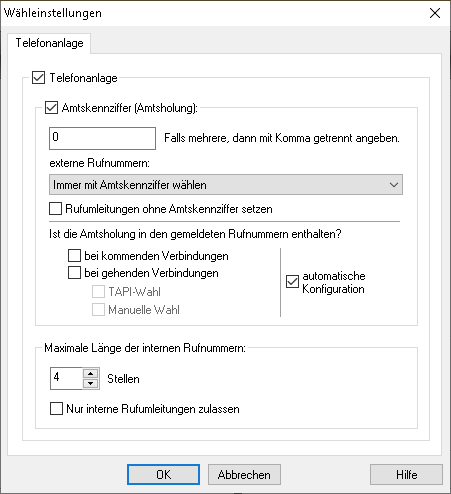Open the Hilfe button

tap(406, 474)
